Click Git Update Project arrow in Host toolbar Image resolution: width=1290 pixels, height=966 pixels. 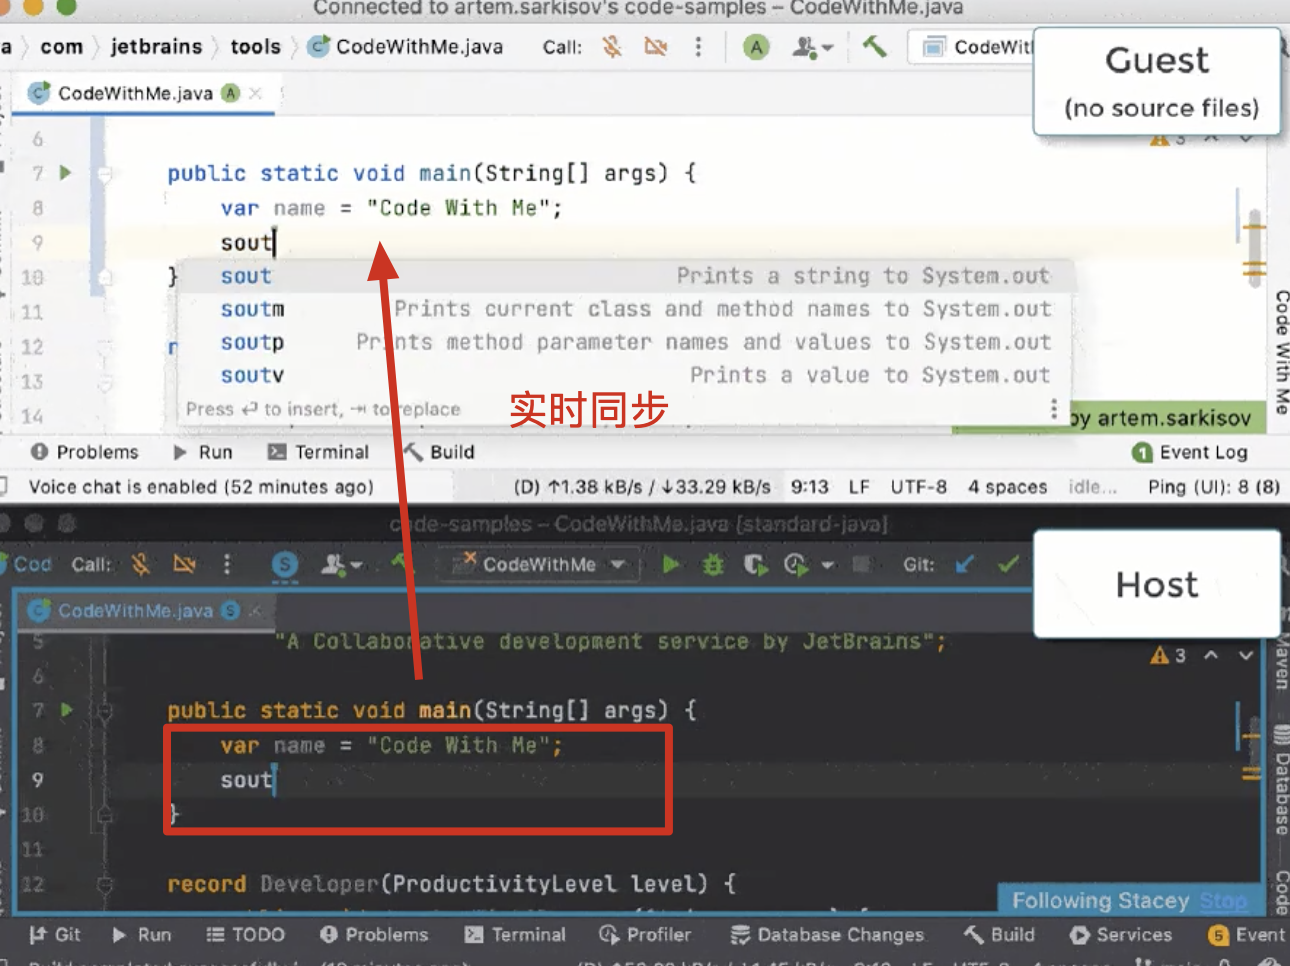click(965, 565)
